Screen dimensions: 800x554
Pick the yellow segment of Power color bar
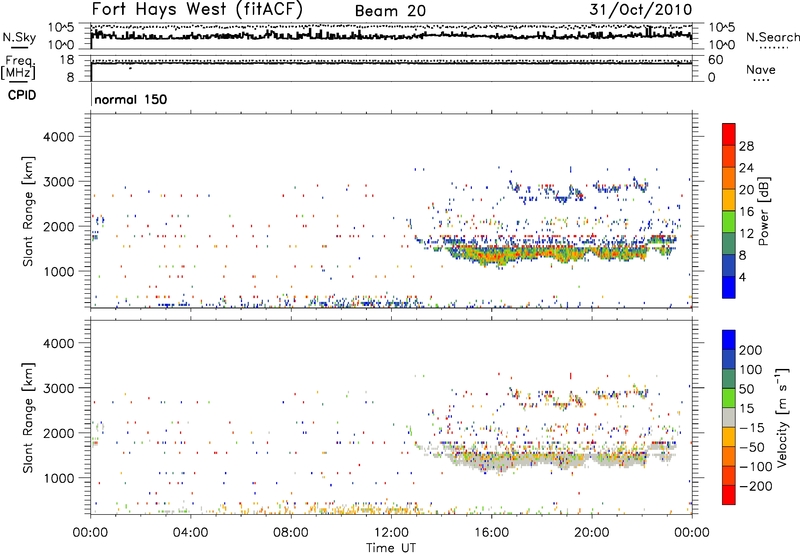click(x=729, y=200)
